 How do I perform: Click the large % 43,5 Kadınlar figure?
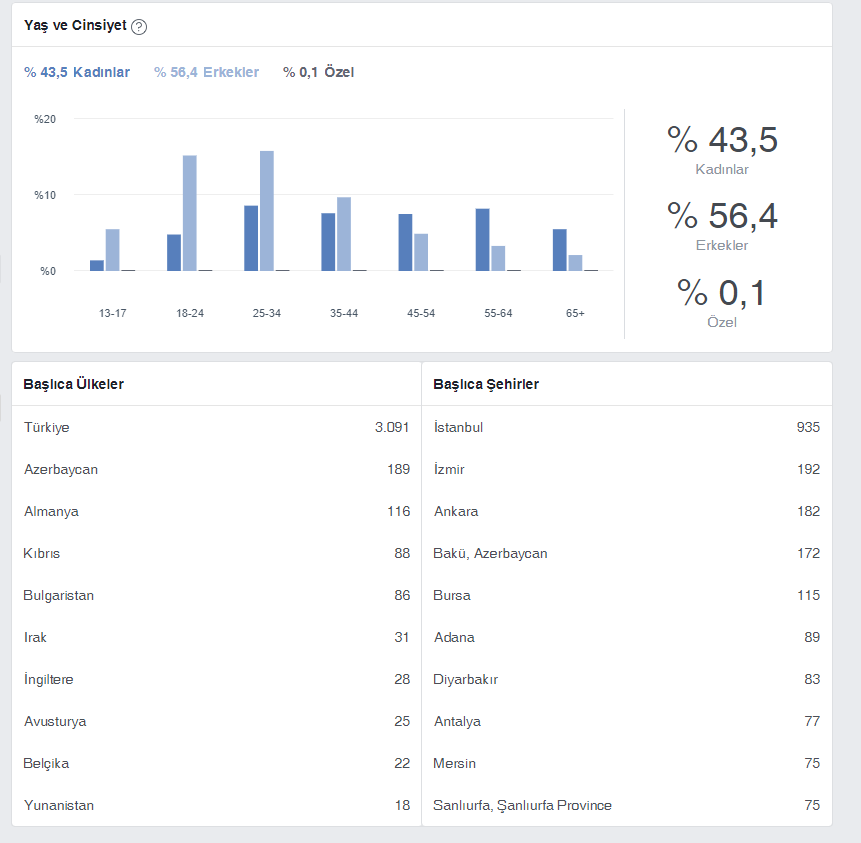click(x=722, y=148)
